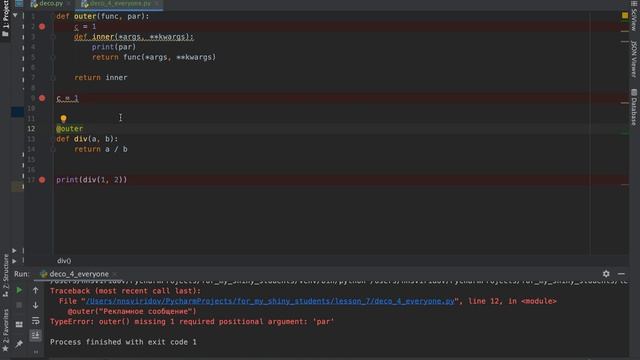Click Python file icon on deco.py tab

pos(34,3)
